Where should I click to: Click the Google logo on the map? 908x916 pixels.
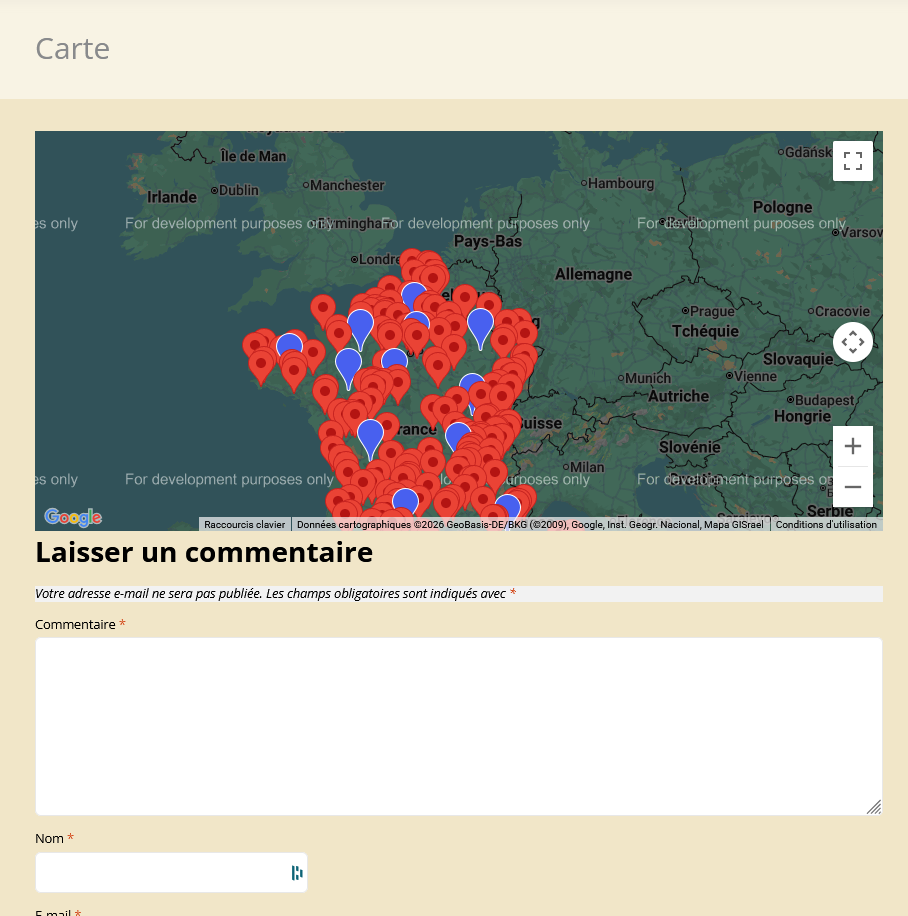pyautogui.click(x=73, y=517)
